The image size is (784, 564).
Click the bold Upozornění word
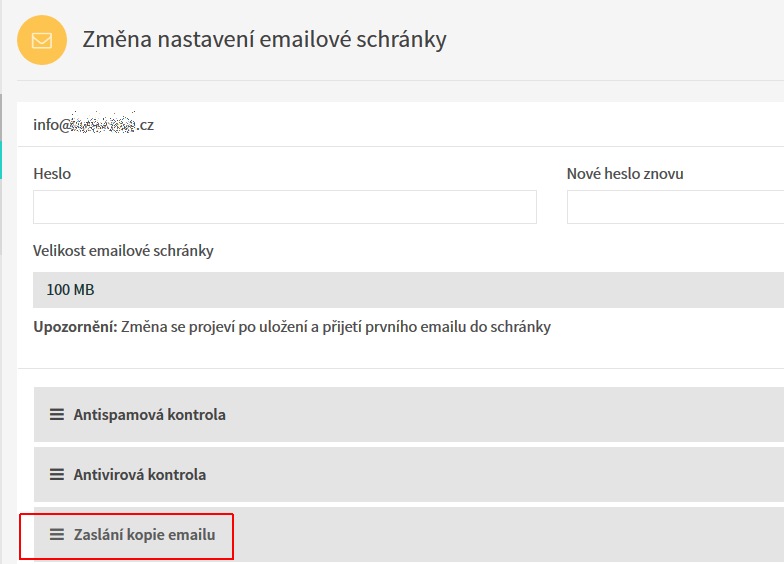click(75, 327)
